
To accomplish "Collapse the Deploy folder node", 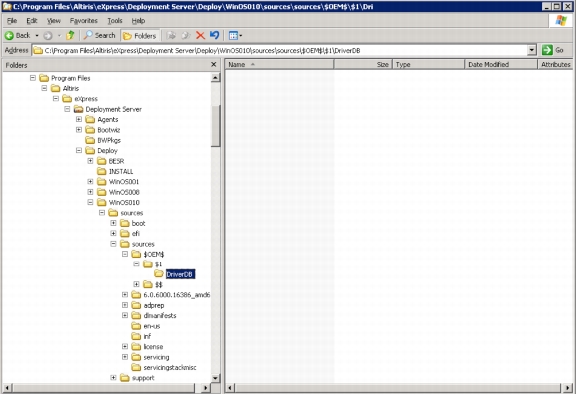I will coord(79,150).
